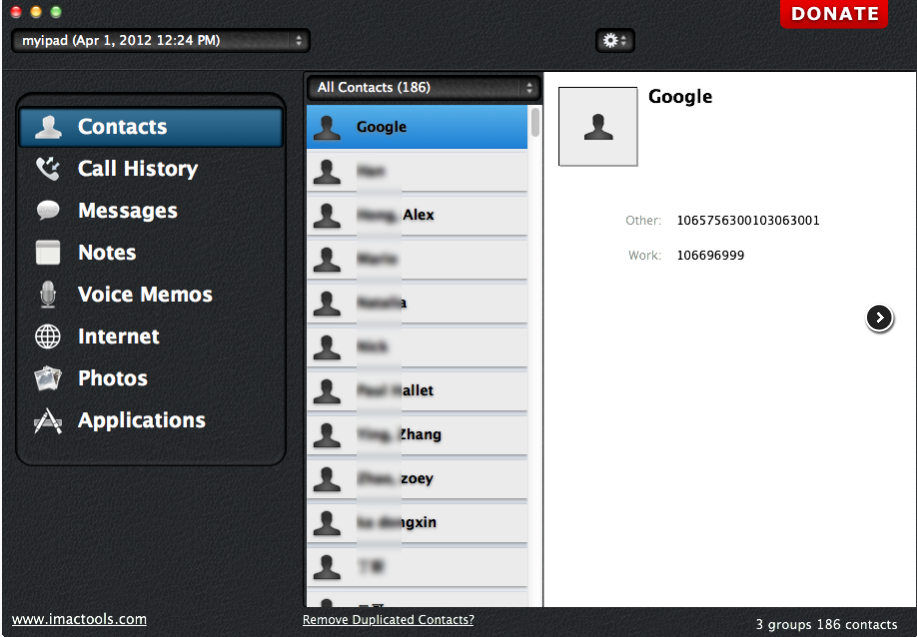Click the contact list scrollbar thumb

pos(535,122)
